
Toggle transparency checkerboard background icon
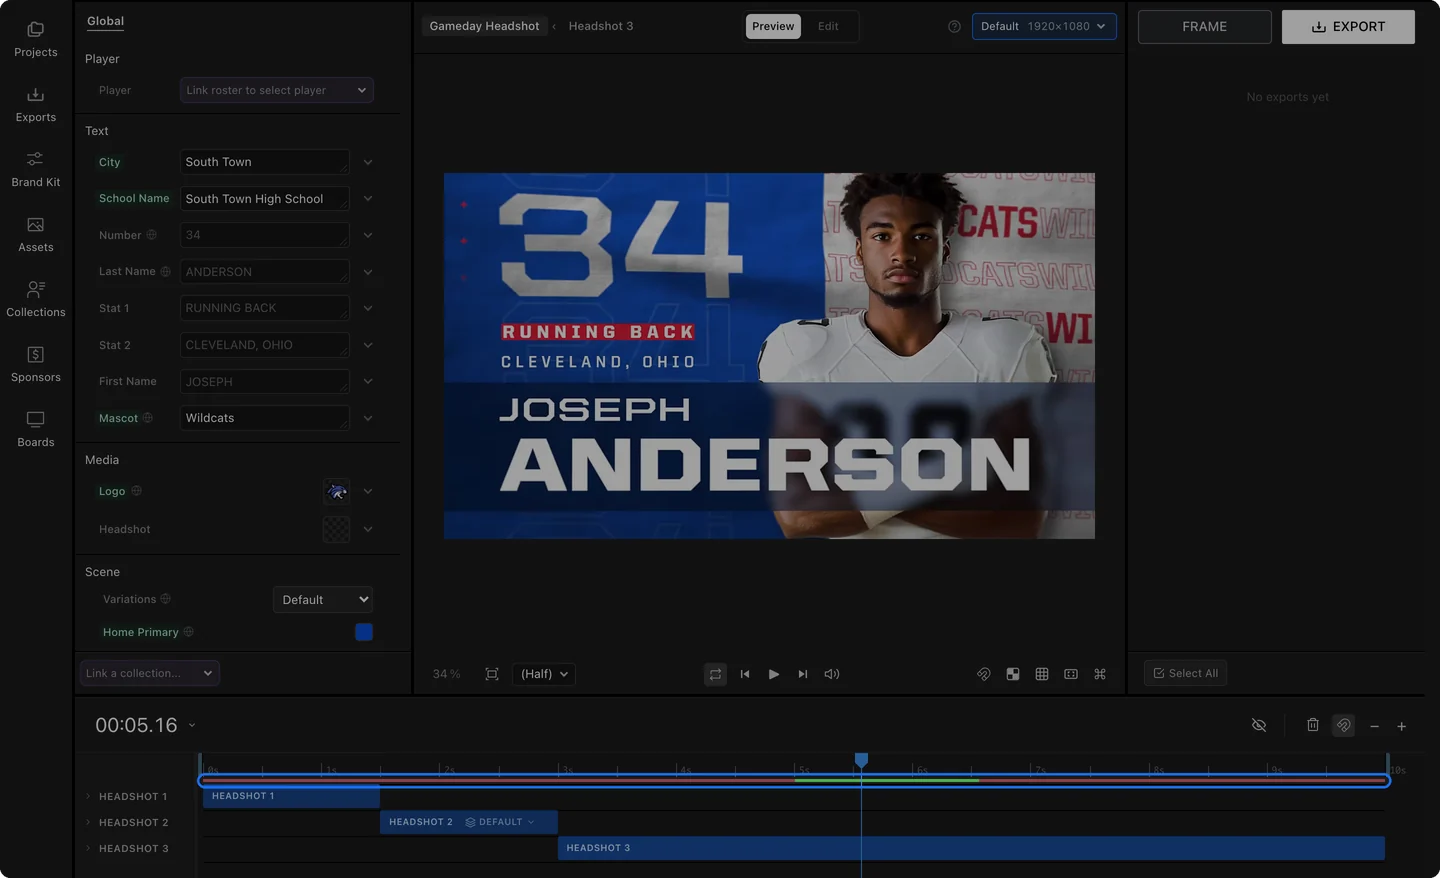[1013, 674]
